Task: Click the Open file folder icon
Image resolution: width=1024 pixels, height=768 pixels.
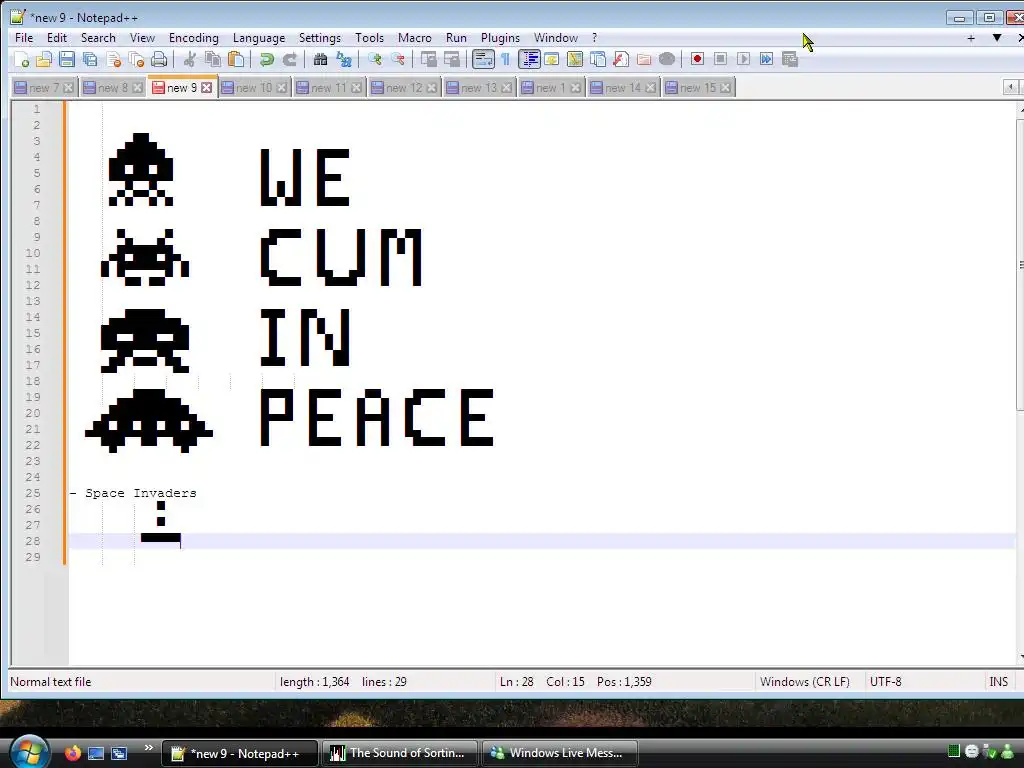Action: pyautogui.click(x=44, y=59)
